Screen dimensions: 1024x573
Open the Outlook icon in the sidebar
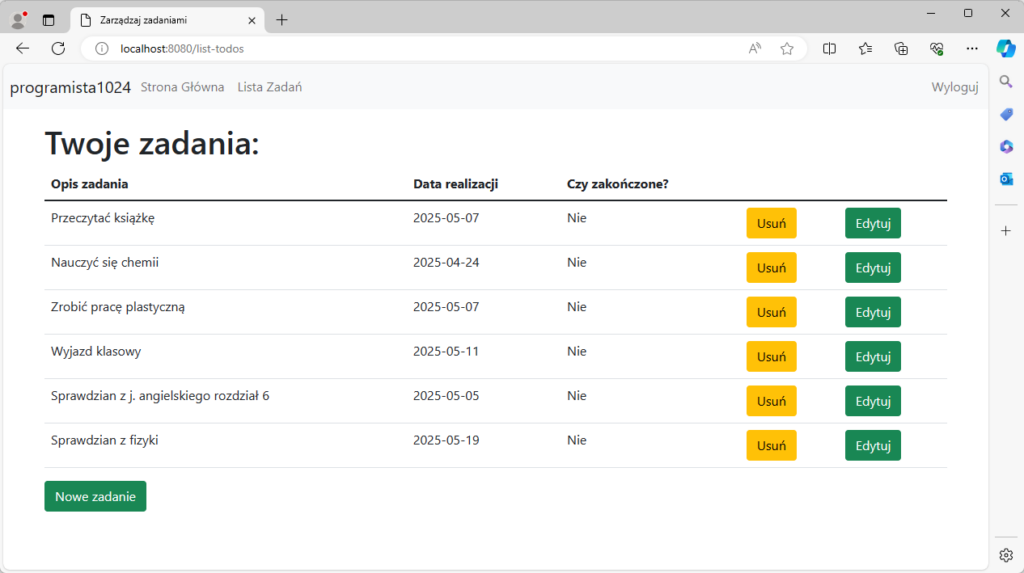[x=1006, y=179]
